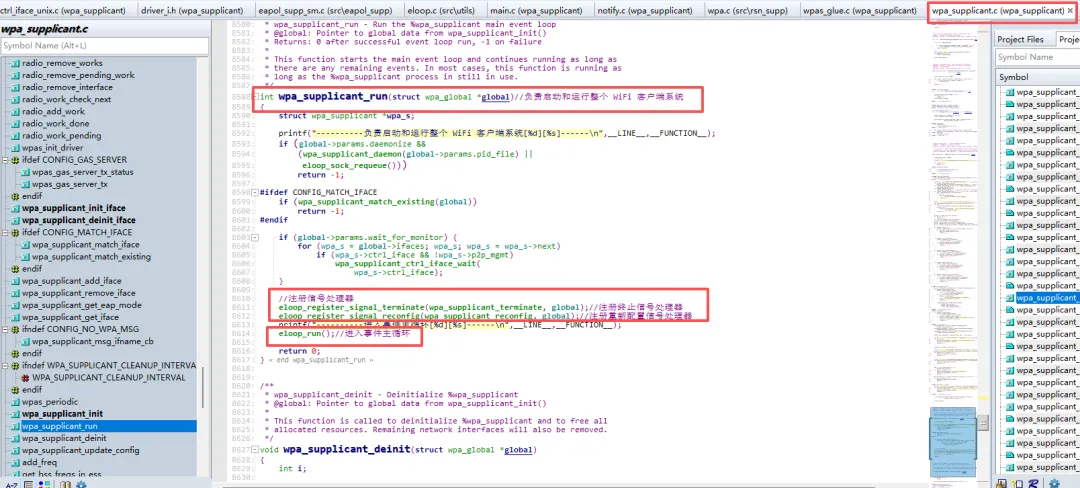
Task: Click editor vertical scrollbar thumb
Action: (984, 423)
